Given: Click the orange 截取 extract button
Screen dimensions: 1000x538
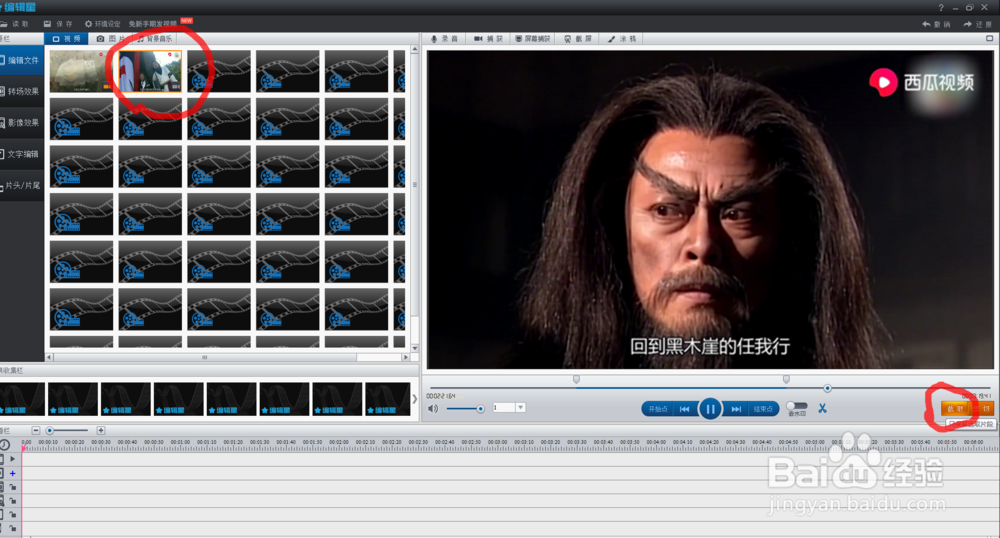Looking at the screenshot, I should click(x=955, y=409).
